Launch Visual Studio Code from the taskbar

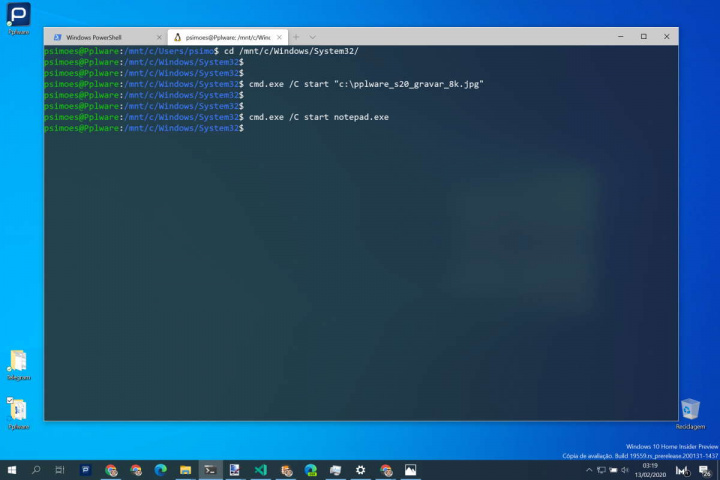[x=260, y=470]
